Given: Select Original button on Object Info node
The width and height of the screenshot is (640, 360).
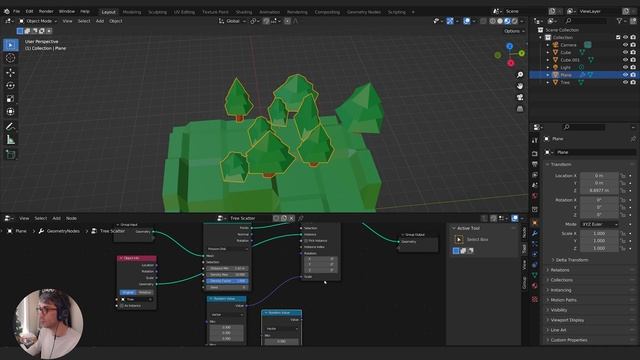Looking at the screenshot, I should tap(128, 292).
